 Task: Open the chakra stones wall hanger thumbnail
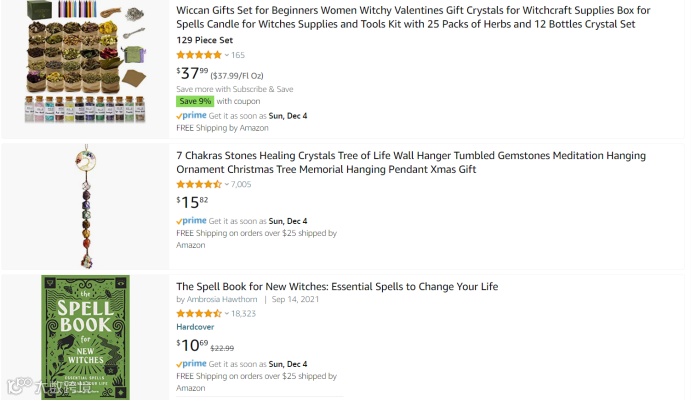(84, 205)
